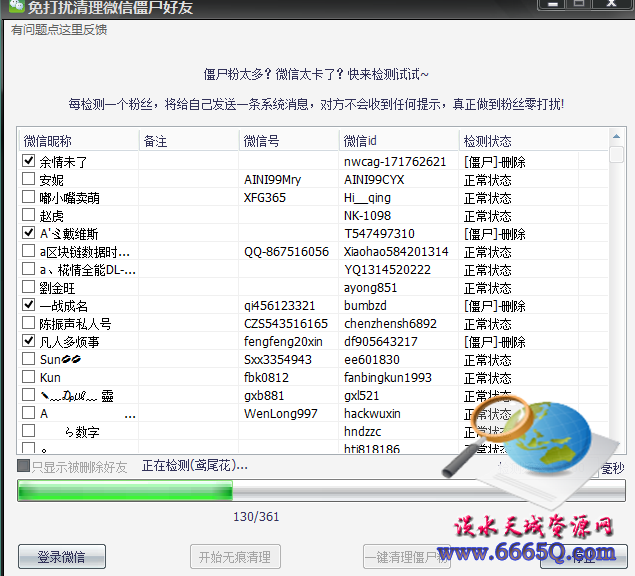Check the checkbox for Kun
635x576 pixels.
[x=28, y=377]
